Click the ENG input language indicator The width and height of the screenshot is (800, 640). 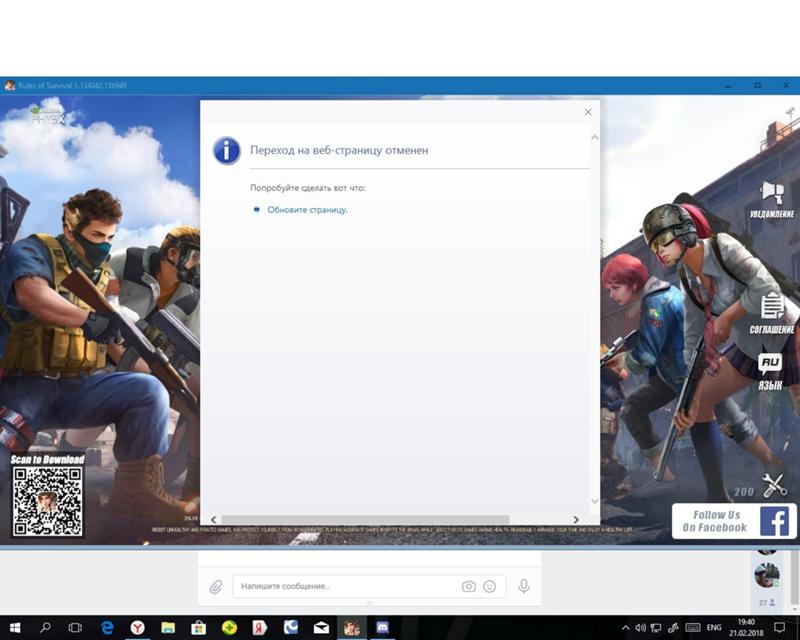[714, 628]
